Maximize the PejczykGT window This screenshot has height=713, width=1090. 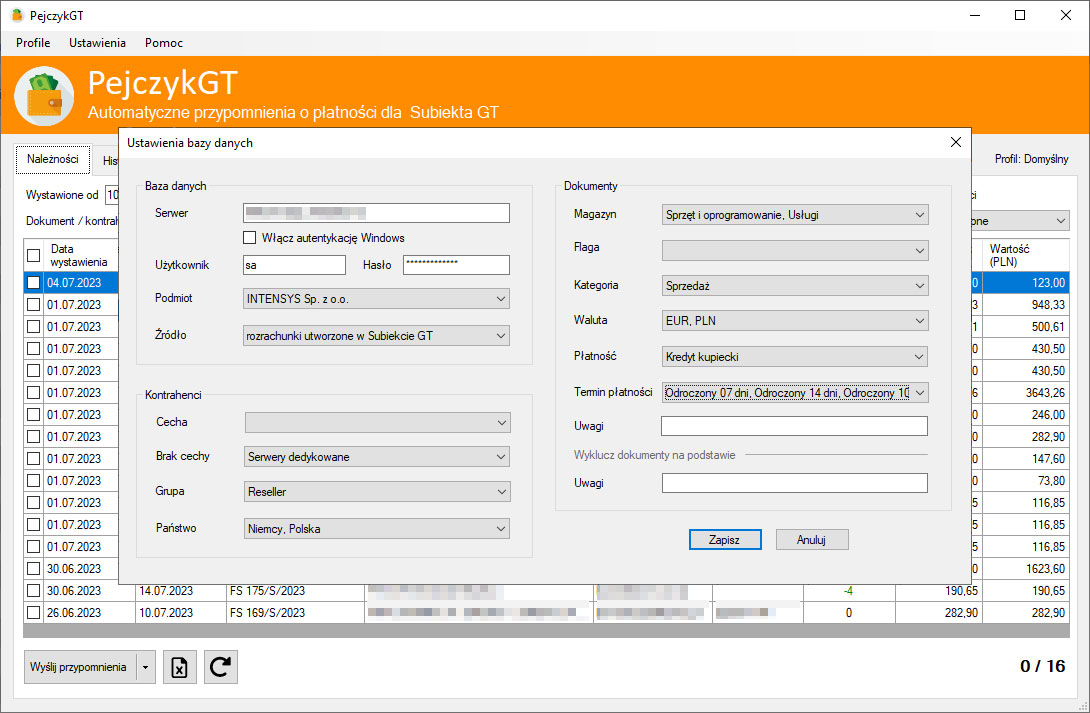(1020, 15)
